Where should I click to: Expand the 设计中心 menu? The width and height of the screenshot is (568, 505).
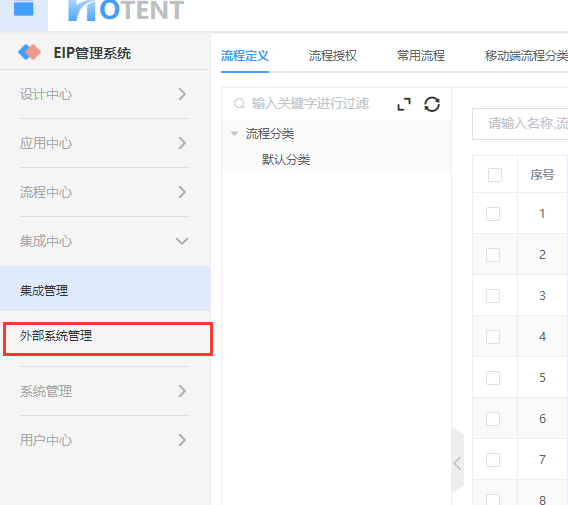click(105, 94)
